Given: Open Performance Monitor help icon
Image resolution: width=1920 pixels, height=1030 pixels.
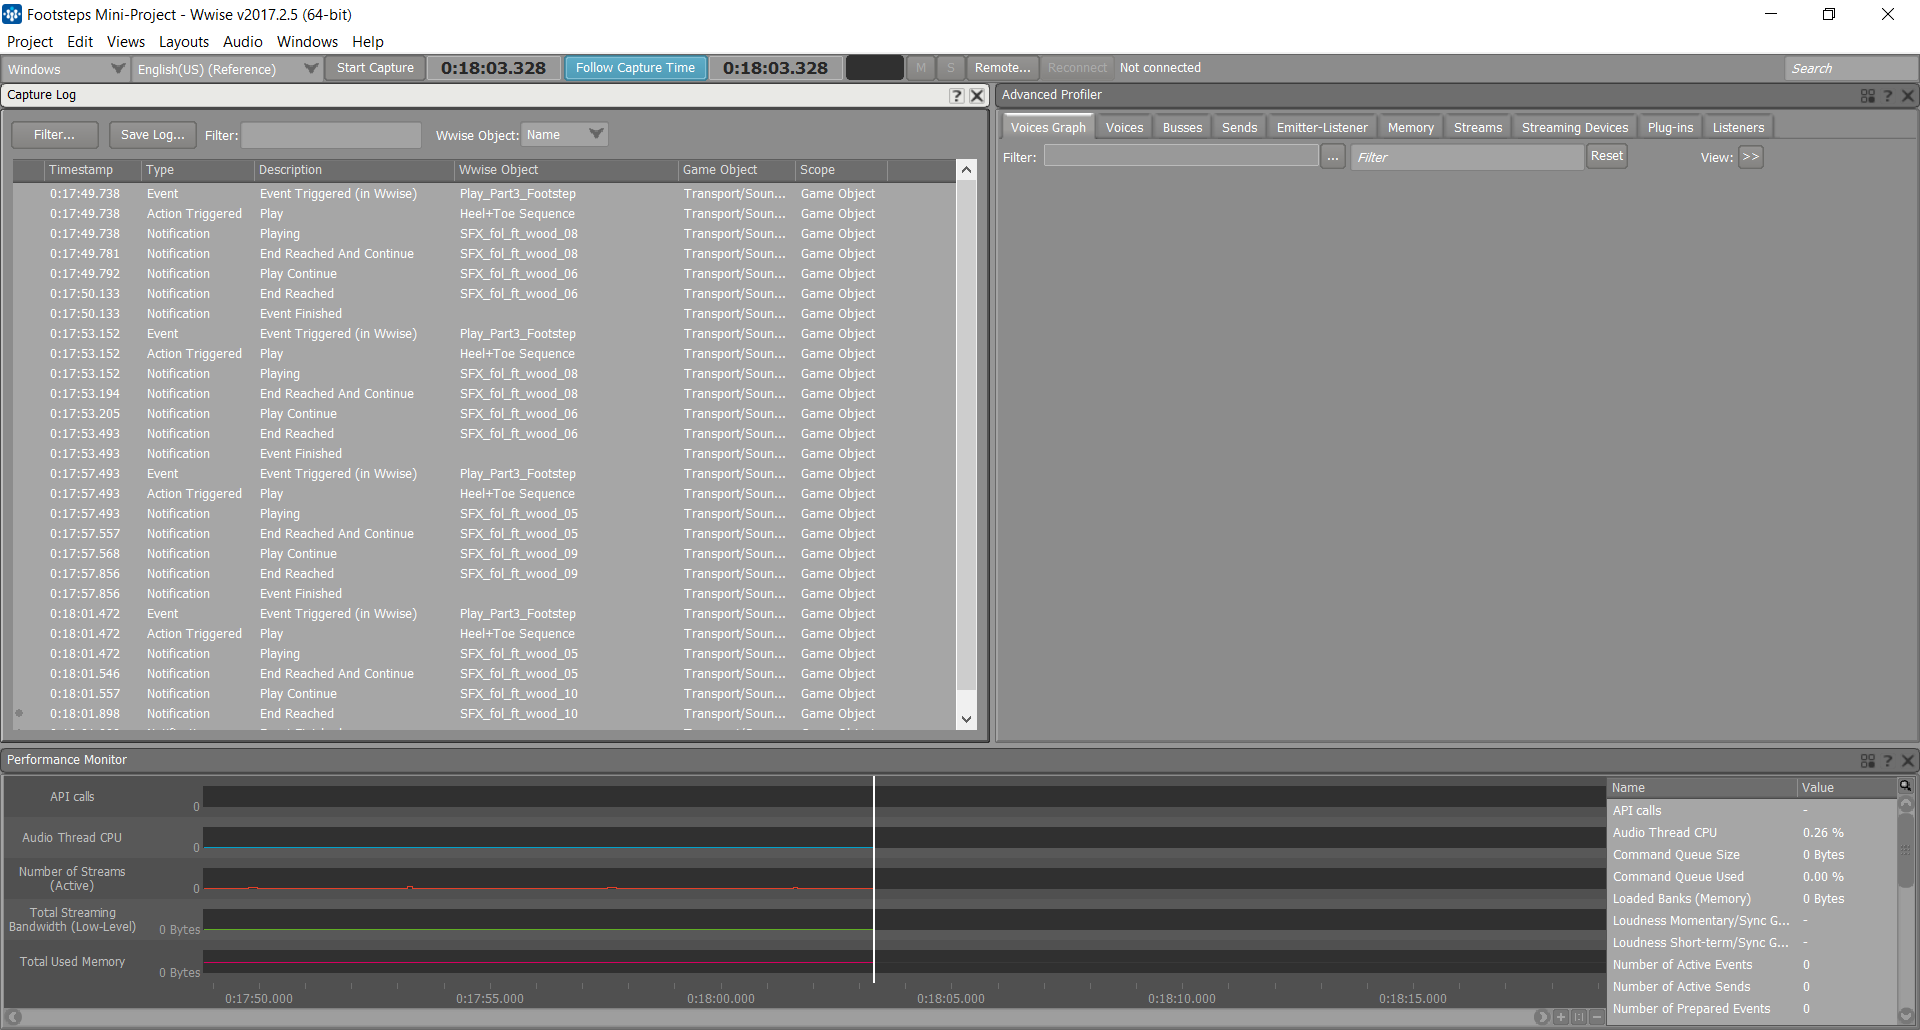Looking at the screenshot, I should click(1888, 760).
